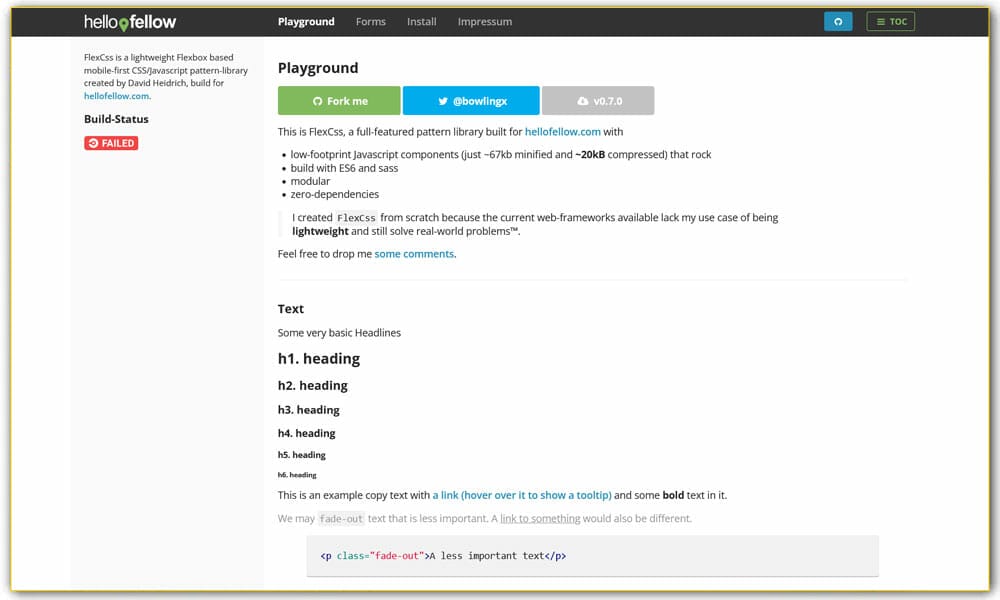Click the Twitter @bowlingx button
This screenshot has height=600, width=1000.
pos(471,101)
